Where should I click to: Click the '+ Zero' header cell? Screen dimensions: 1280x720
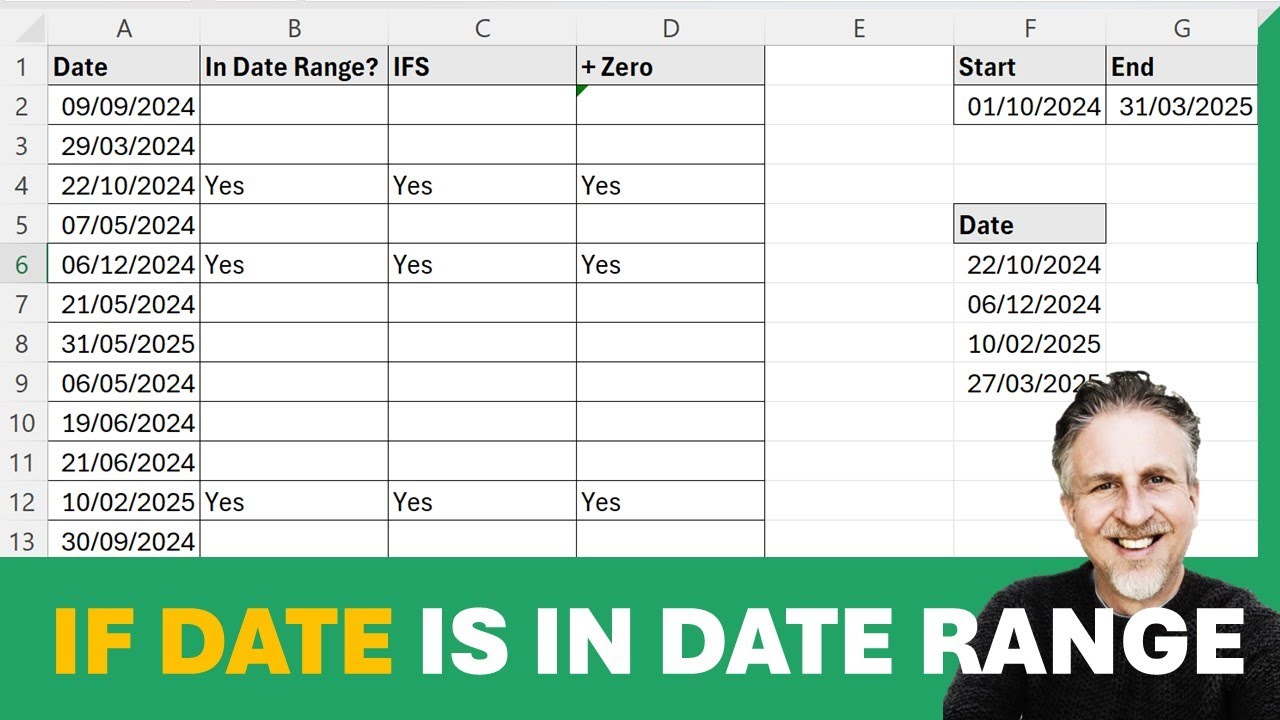(670, 67)
